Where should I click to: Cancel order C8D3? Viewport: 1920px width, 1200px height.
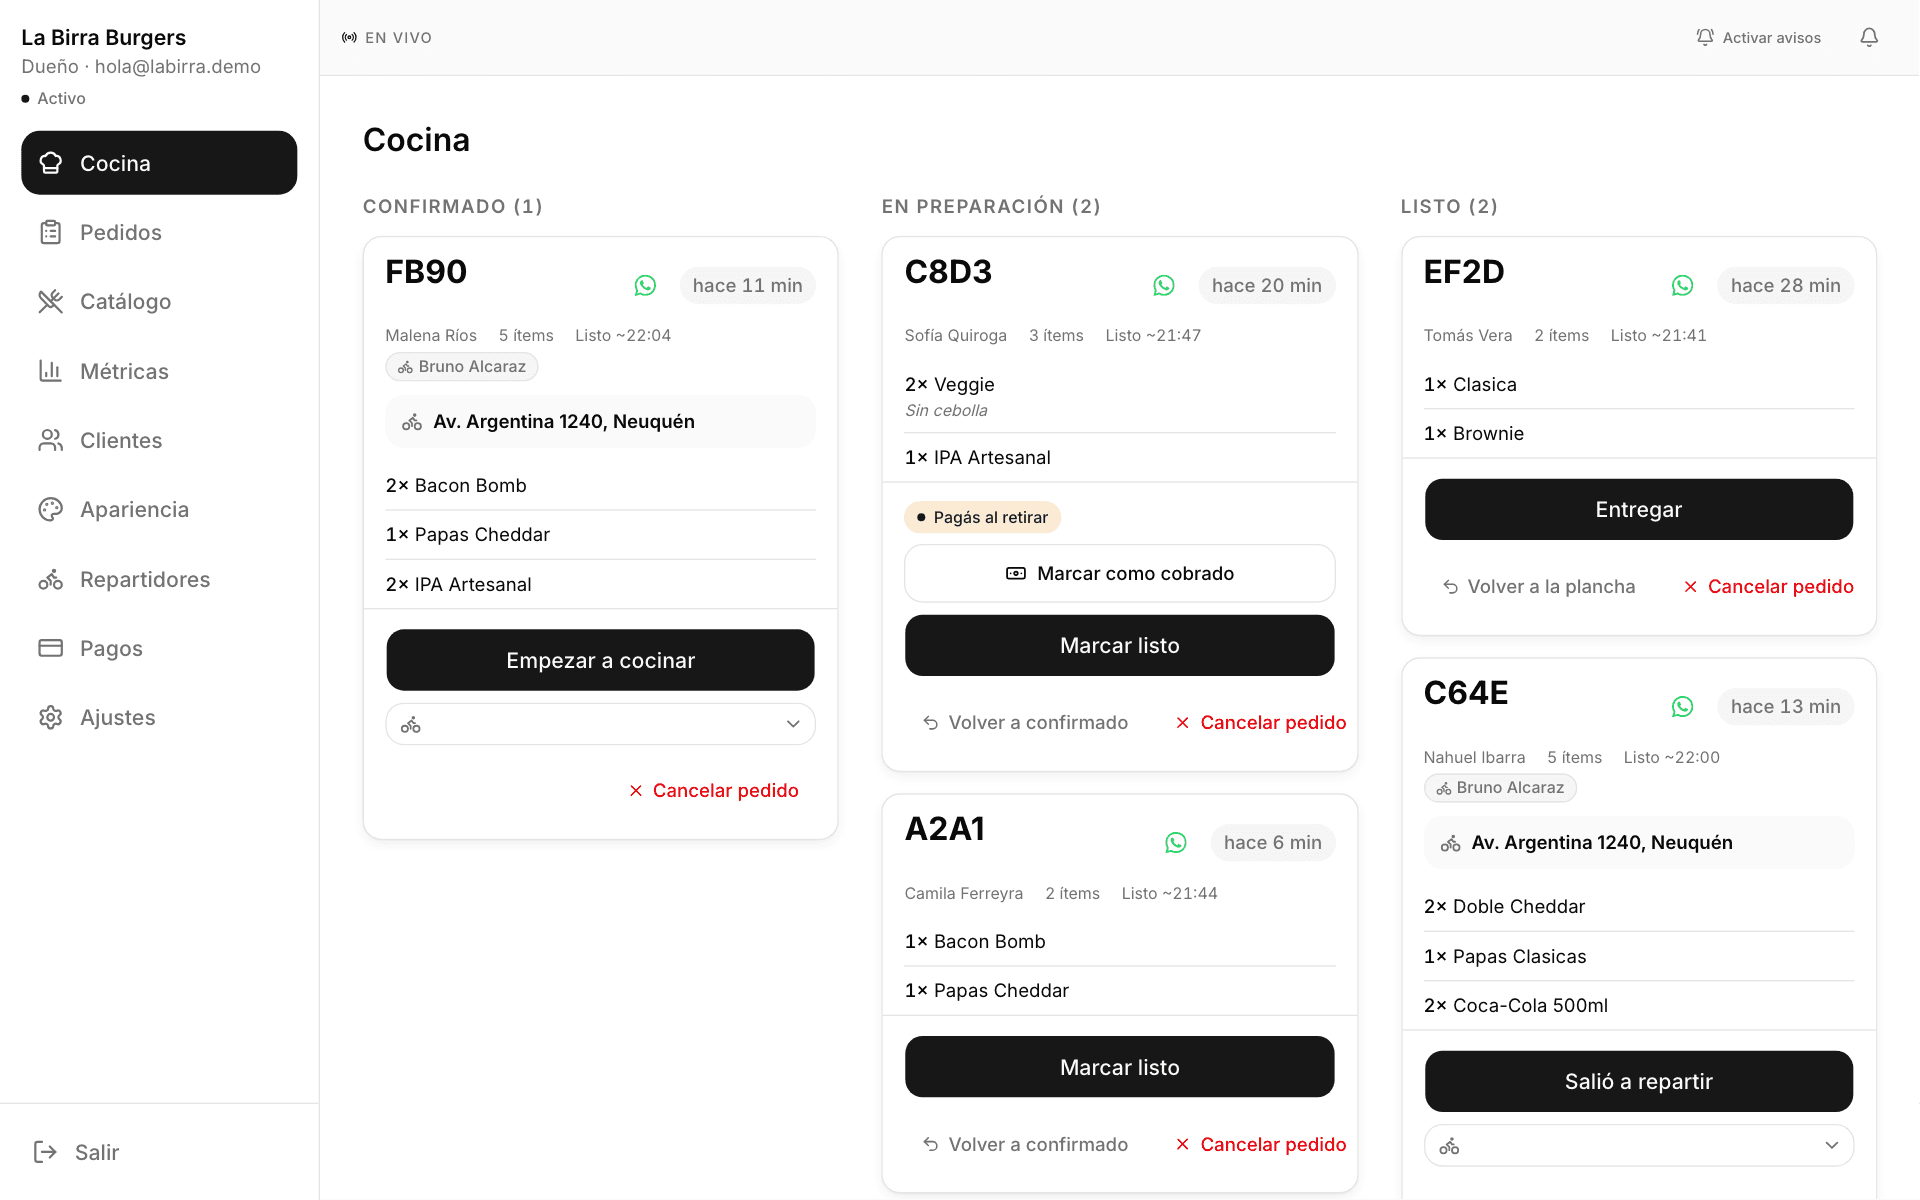1261,723
